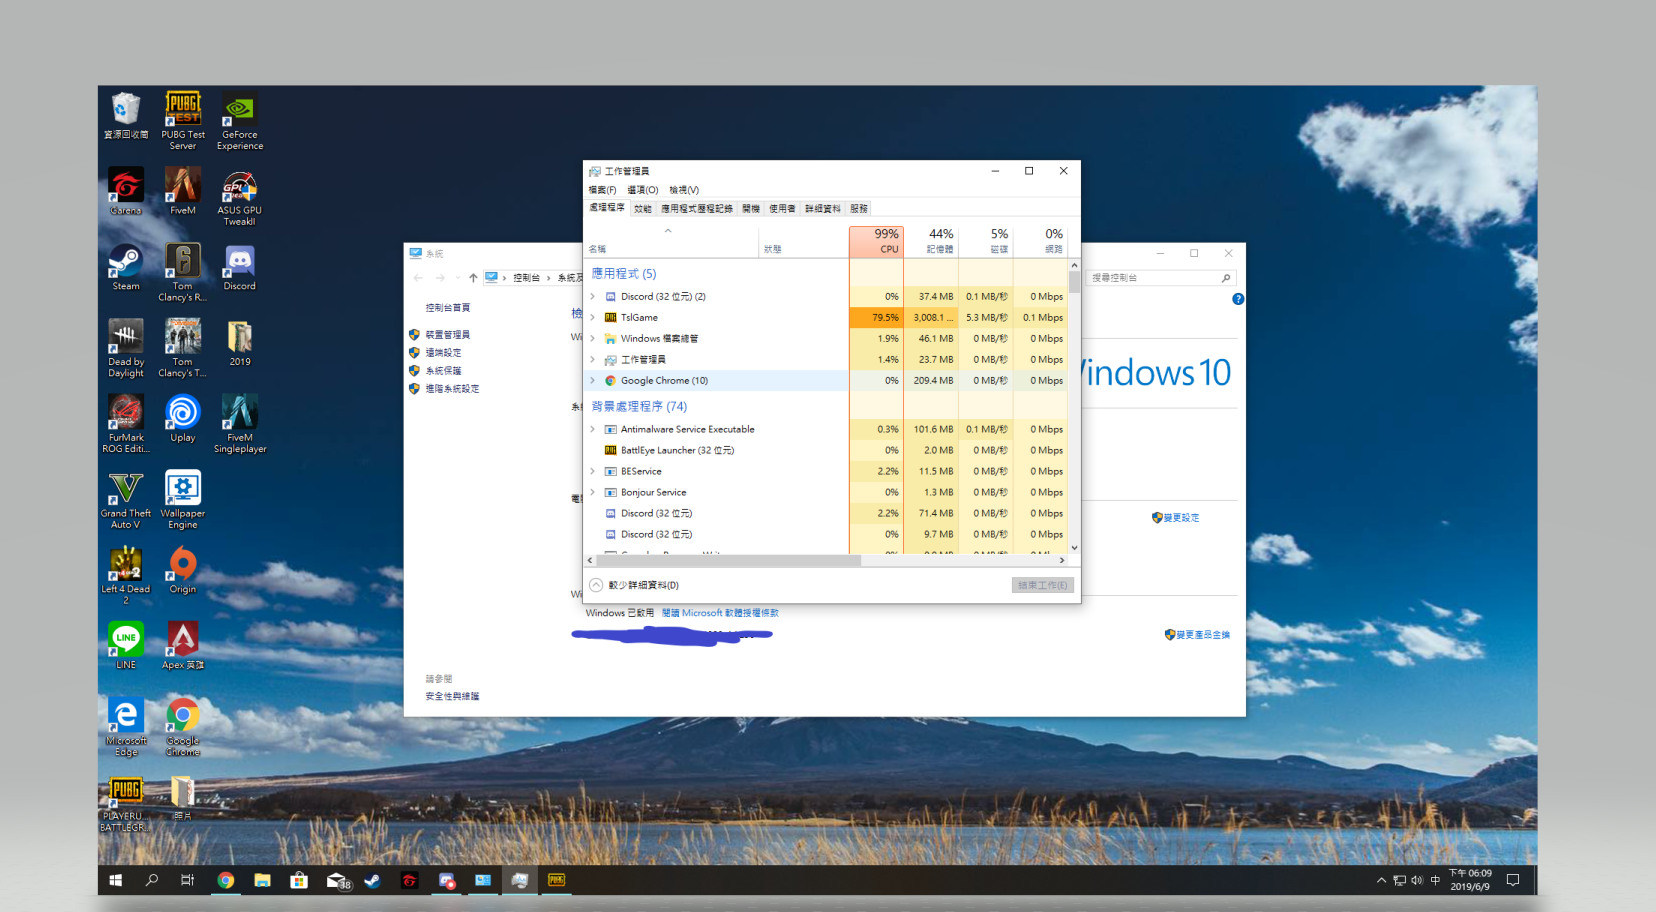Screen dimensions: 1656x912
Task: Focus the 搜尋控制台 search box
Action: coord(1162,278)
